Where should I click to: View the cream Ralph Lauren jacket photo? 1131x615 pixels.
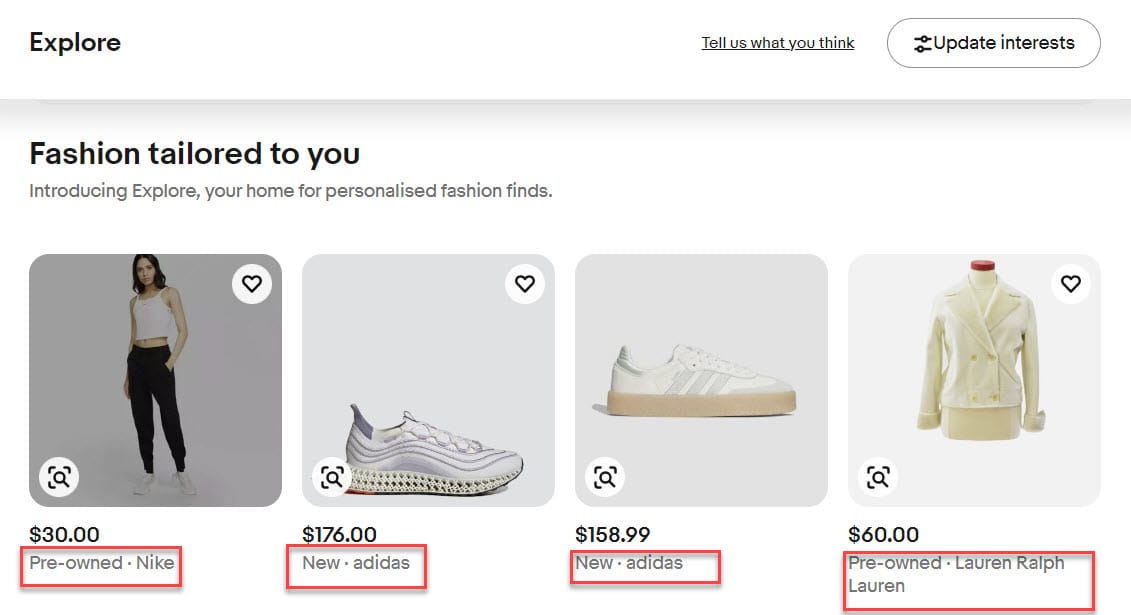pos(974,380)
